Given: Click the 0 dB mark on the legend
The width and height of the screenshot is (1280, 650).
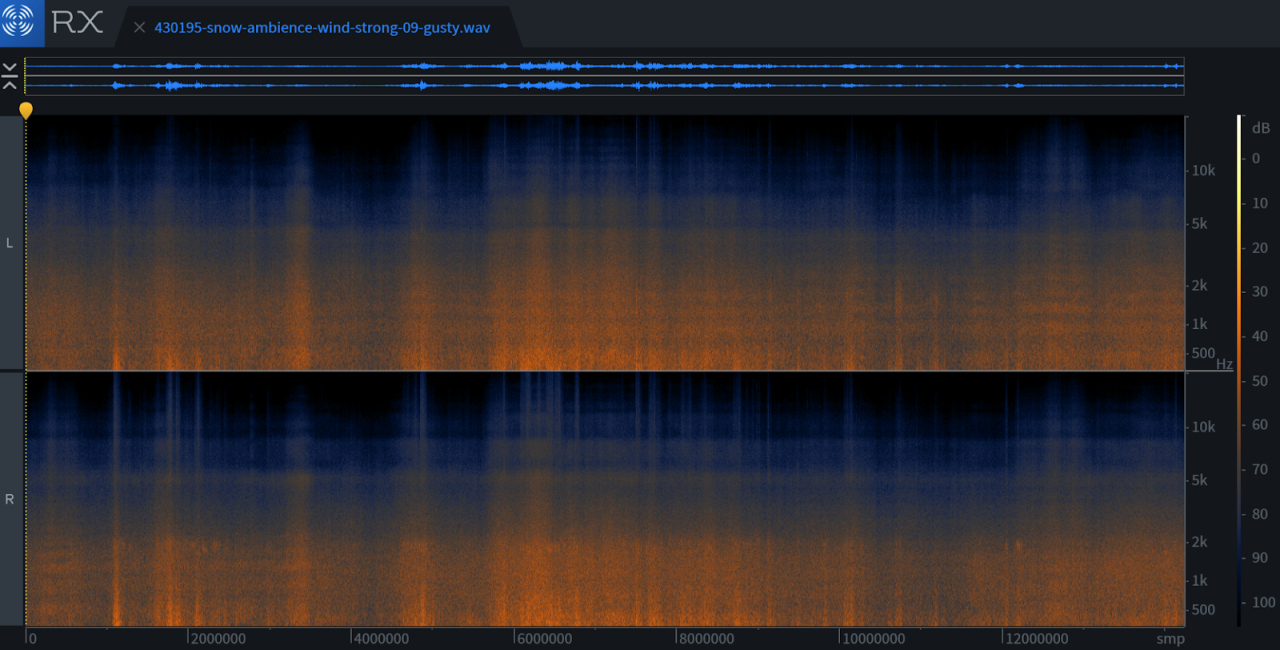Looking at the screenshot, I should coord(1256,158).
